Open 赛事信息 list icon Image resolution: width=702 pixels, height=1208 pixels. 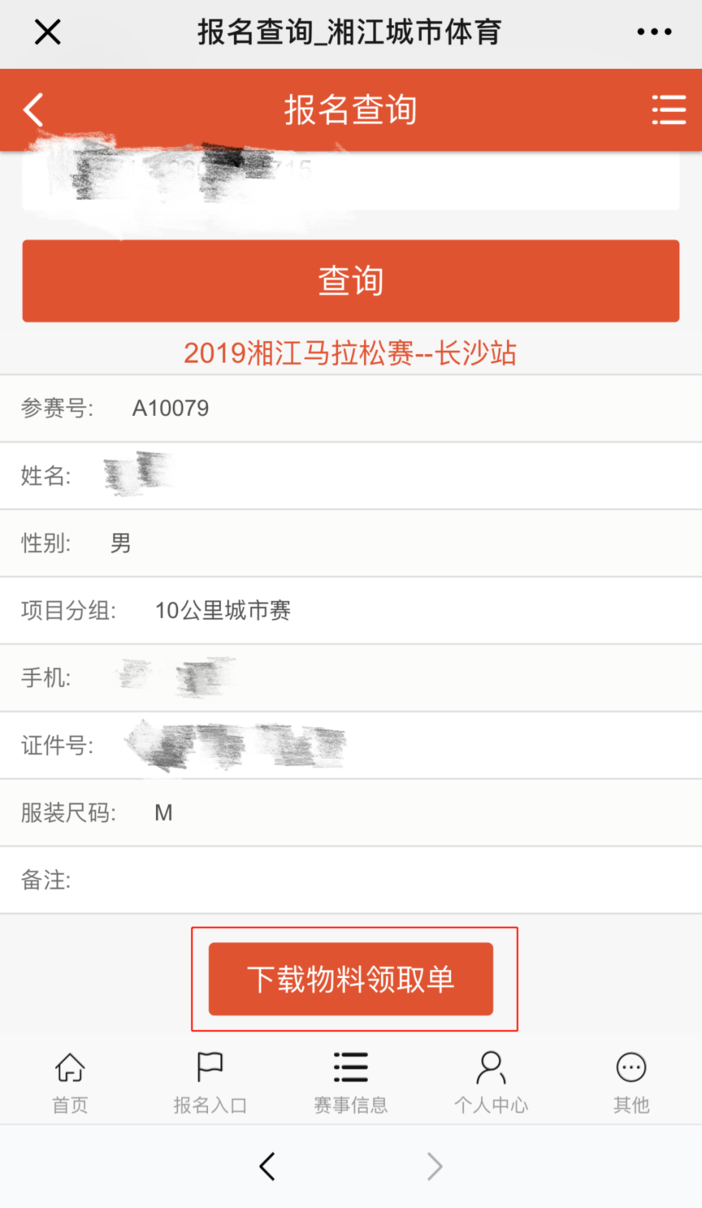(351, 1068)
